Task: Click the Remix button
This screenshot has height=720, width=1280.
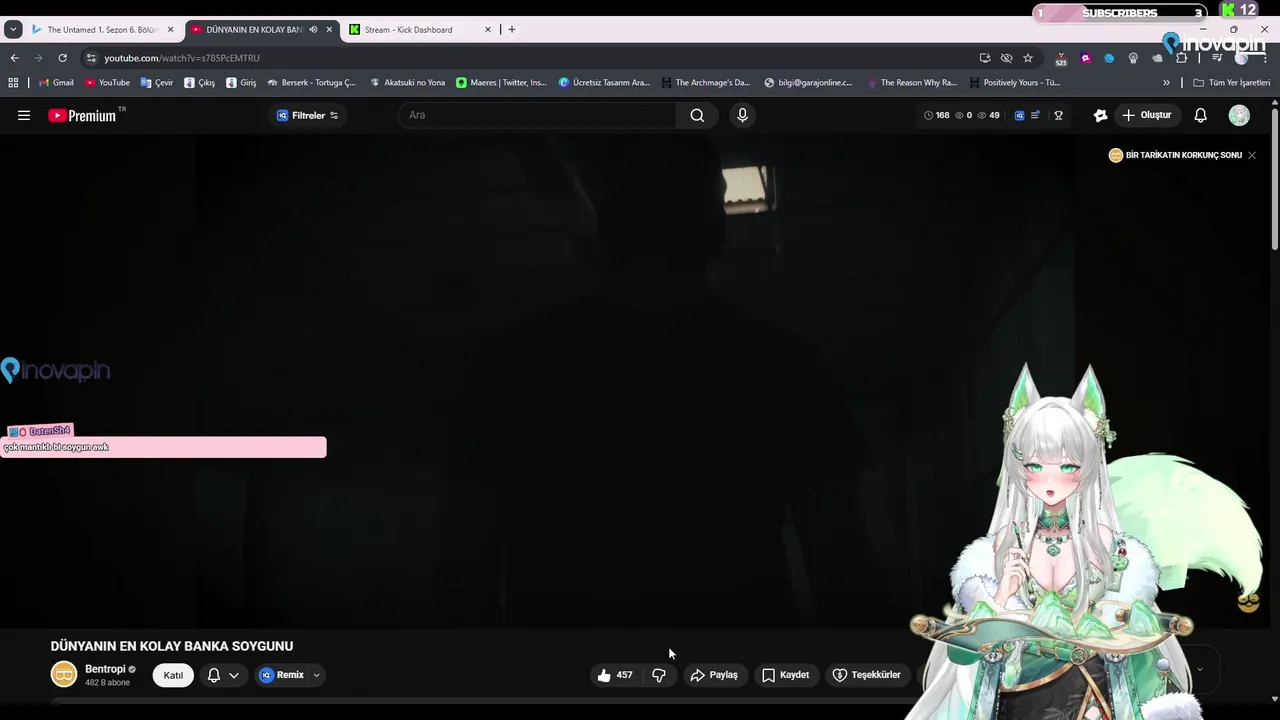Action: [x=282, y=675]
